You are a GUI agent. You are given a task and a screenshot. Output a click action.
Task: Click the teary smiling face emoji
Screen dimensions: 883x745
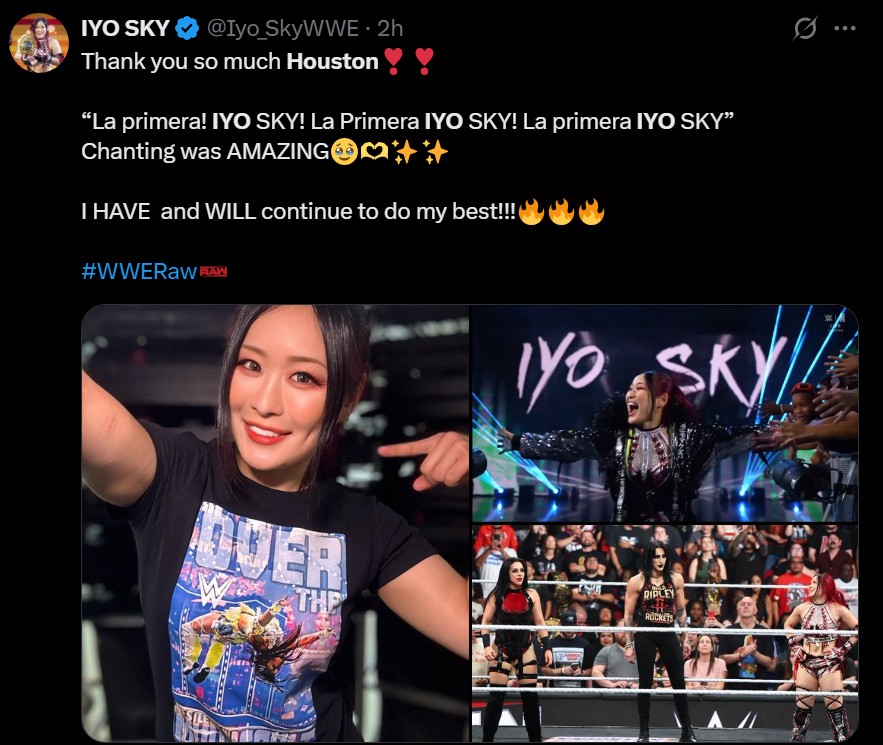click(x=344, y=151)
